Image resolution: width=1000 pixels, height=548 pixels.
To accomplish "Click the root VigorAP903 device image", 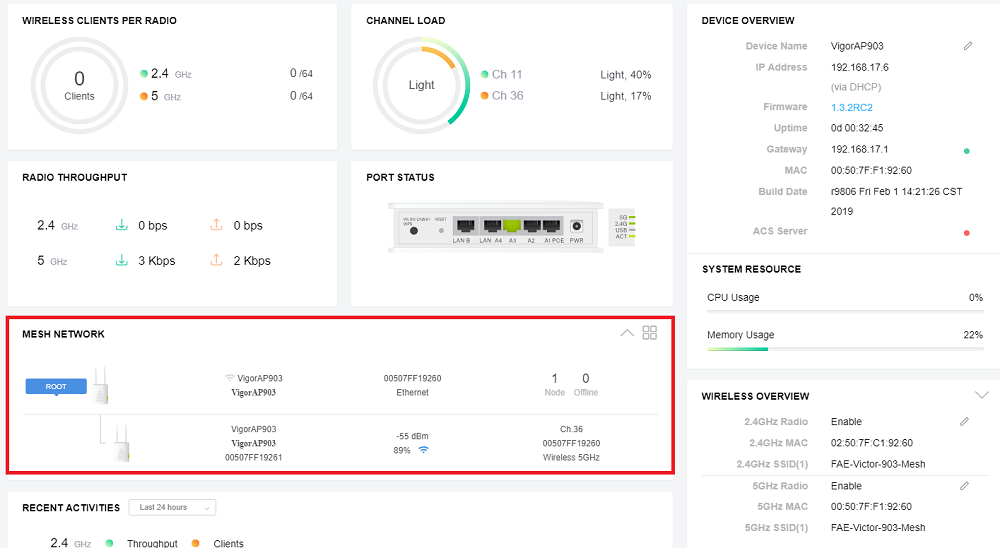I will [x=100, y=385].
